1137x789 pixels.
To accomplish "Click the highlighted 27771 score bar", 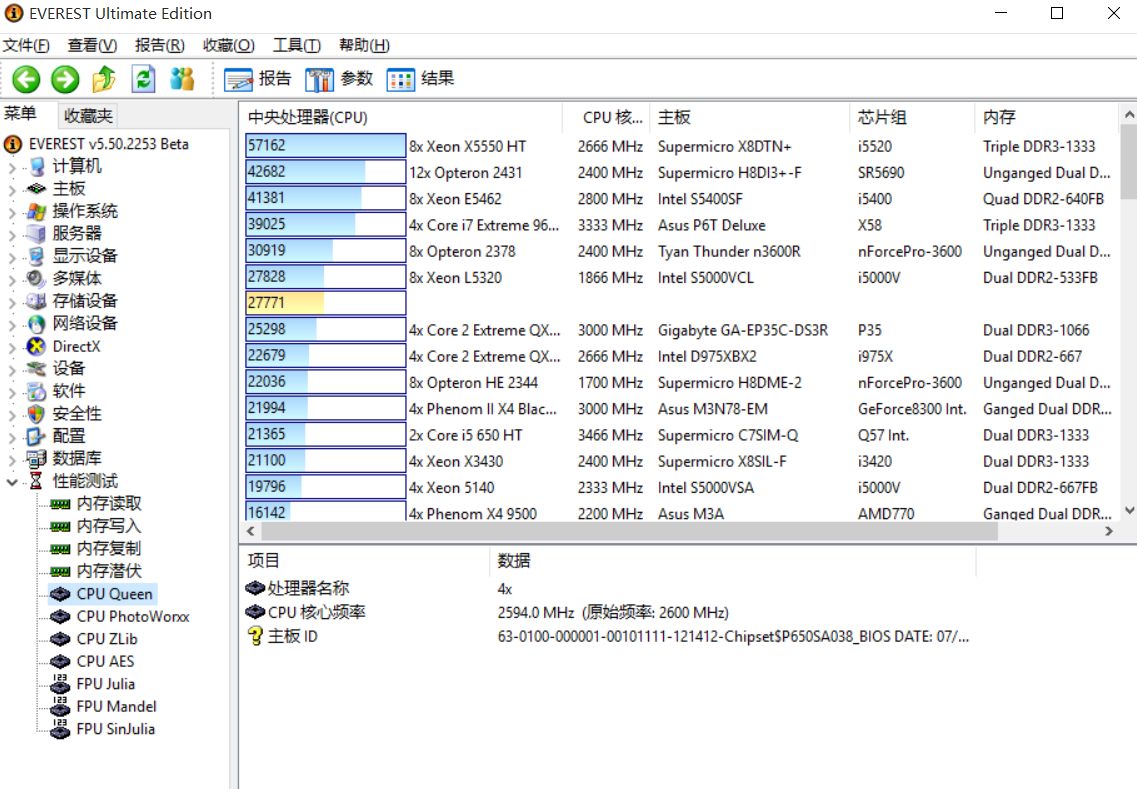I will click(x=326, y=303).
